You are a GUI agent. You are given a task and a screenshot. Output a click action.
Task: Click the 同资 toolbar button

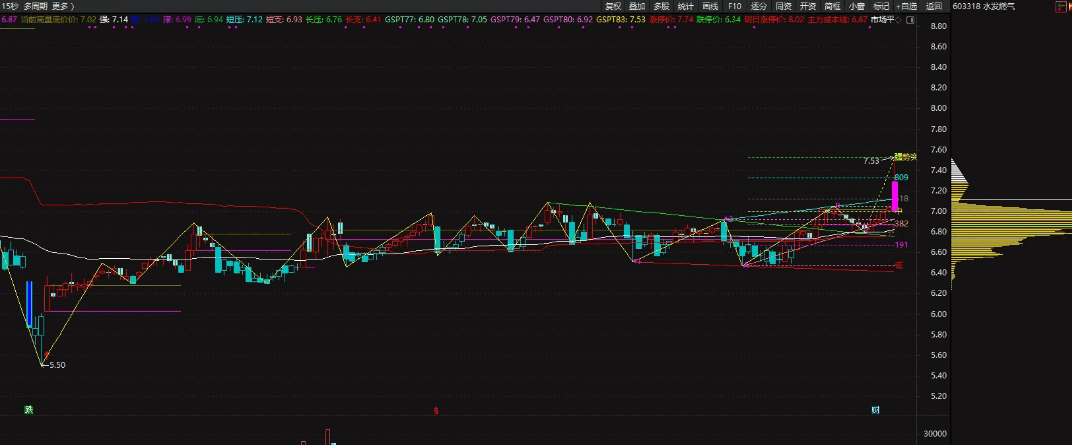click(783, 6)
